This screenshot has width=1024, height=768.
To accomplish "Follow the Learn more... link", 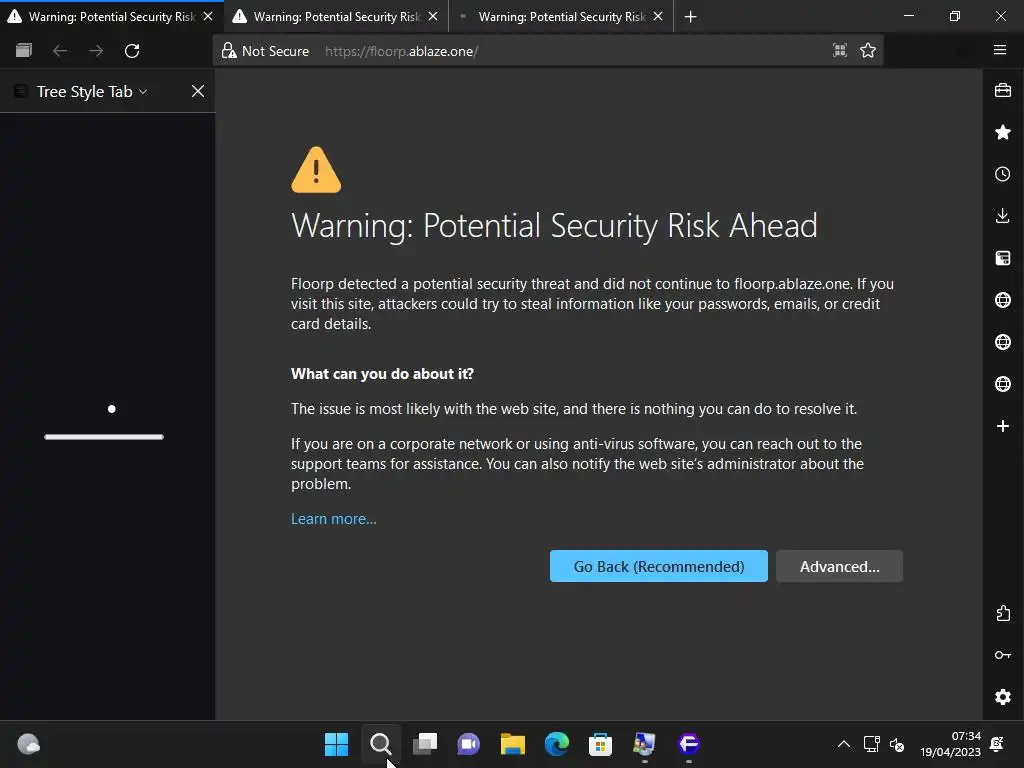I will pos(334,519).
